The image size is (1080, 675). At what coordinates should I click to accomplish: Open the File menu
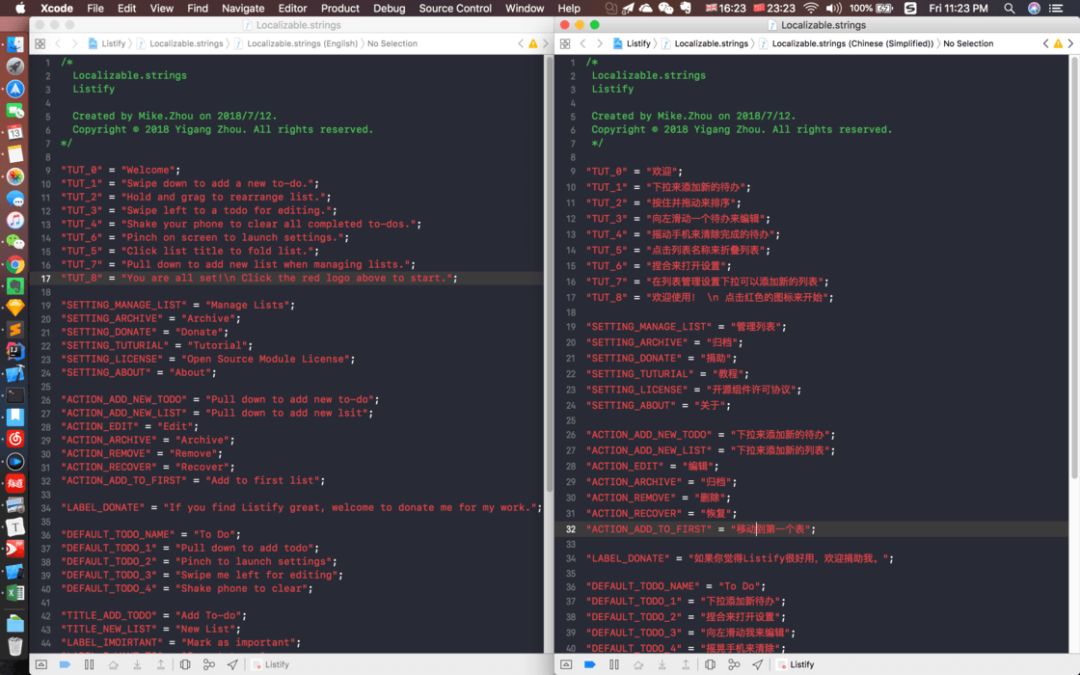pyautogui.click(x=95, y=8)
